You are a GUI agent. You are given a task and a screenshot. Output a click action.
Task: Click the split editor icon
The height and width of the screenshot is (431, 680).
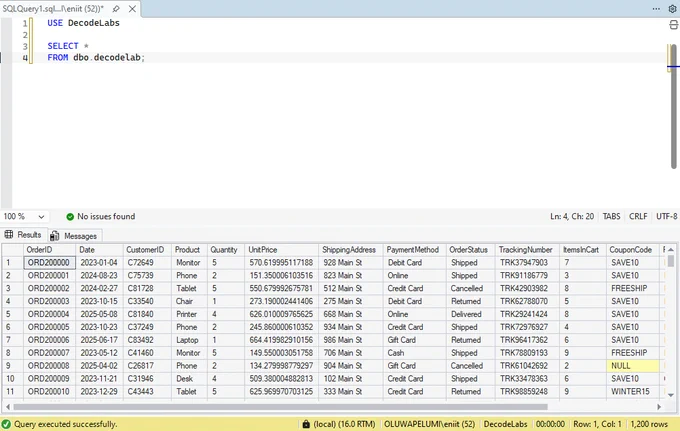click(673, 25)
